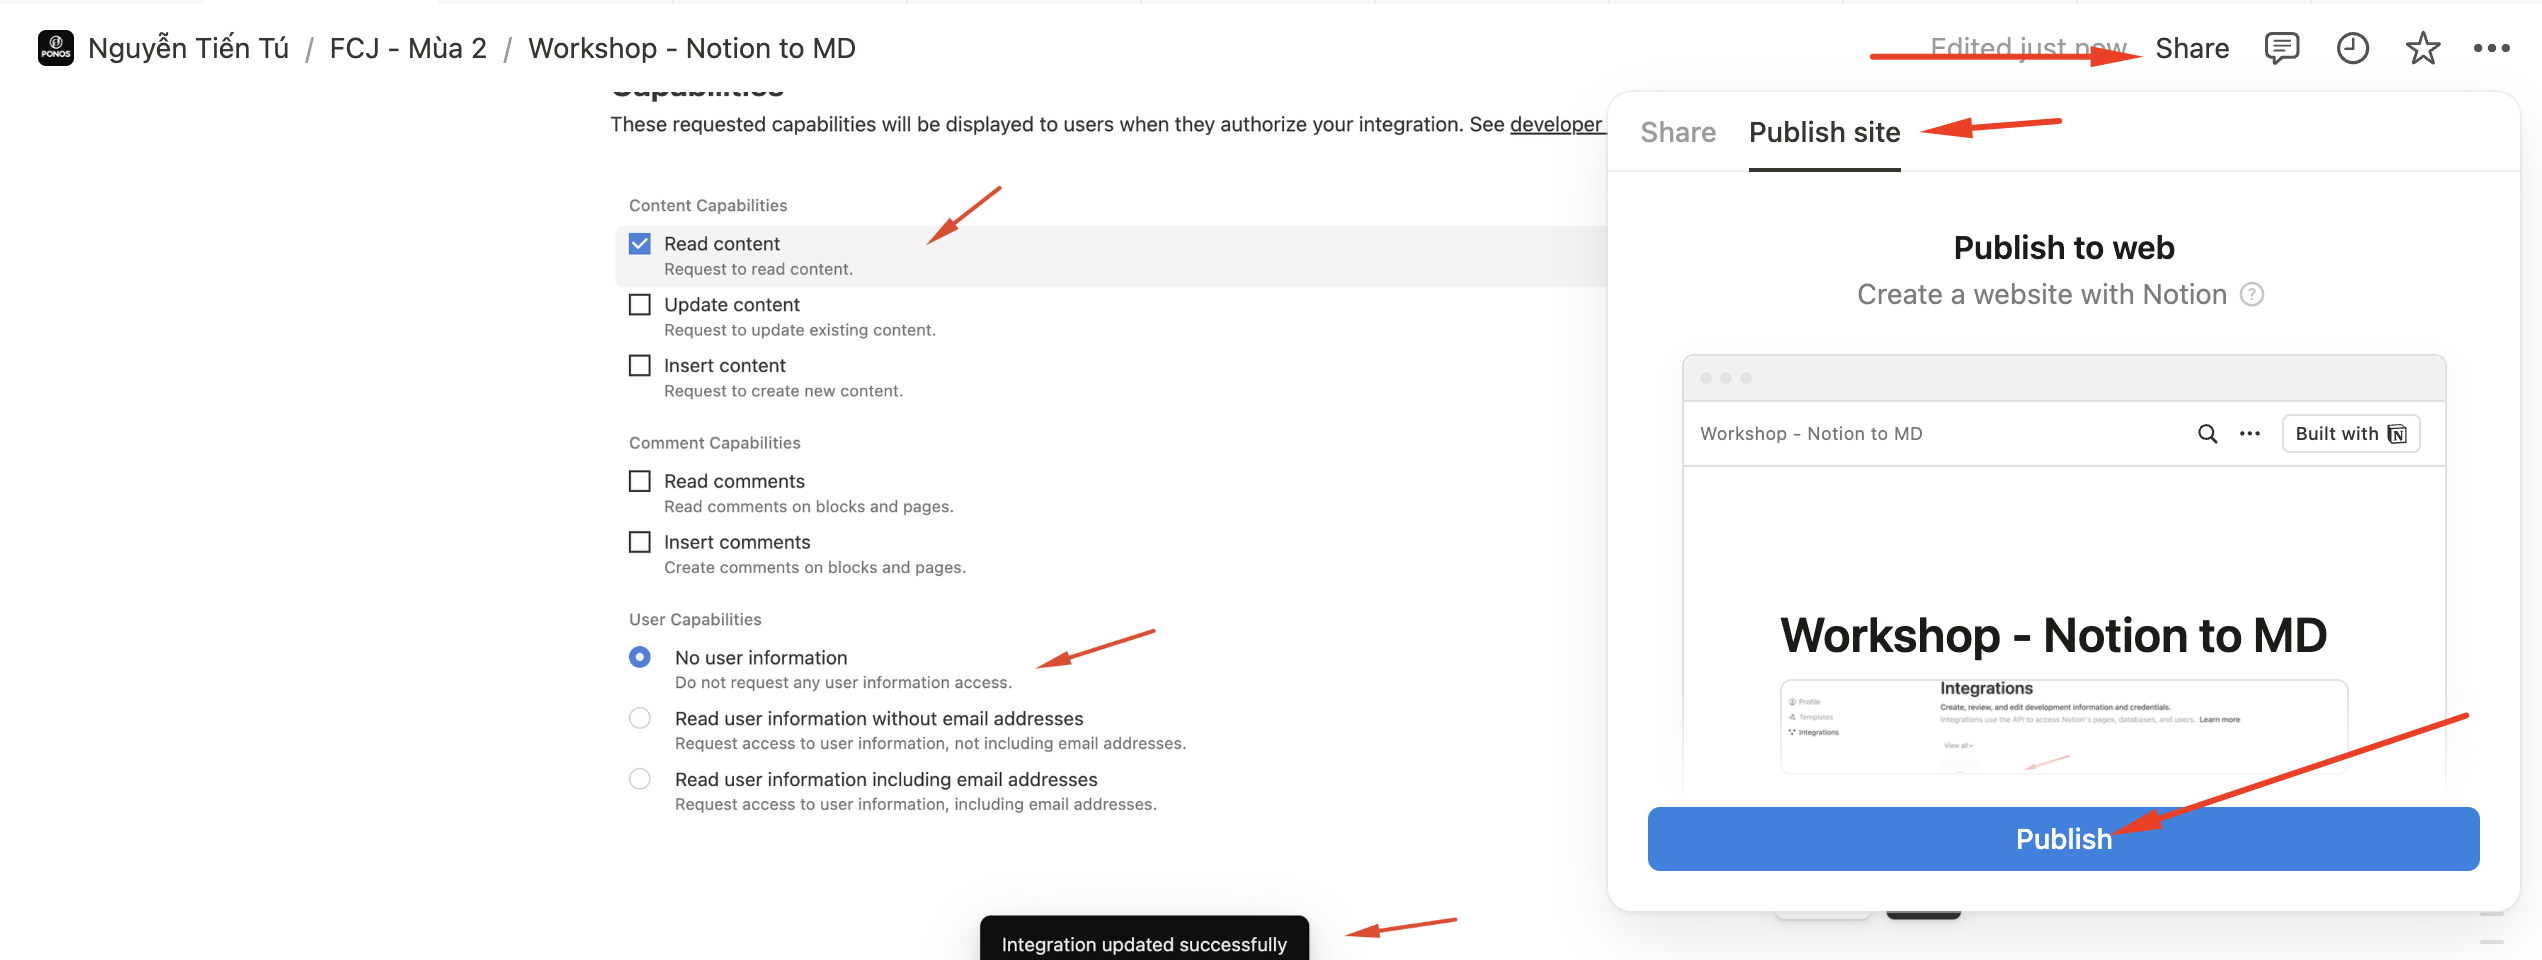Select Read user information including email addresses
Viewport: 2542px width, 960px height.
(640, 780)
